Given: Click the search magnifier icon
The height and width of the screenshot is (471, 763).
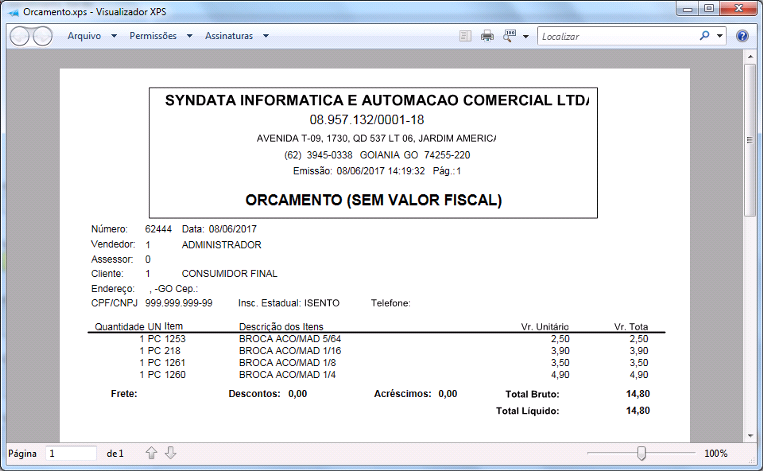Looking at the screenshot, I should pyautogui.click(x=705, y=36).
